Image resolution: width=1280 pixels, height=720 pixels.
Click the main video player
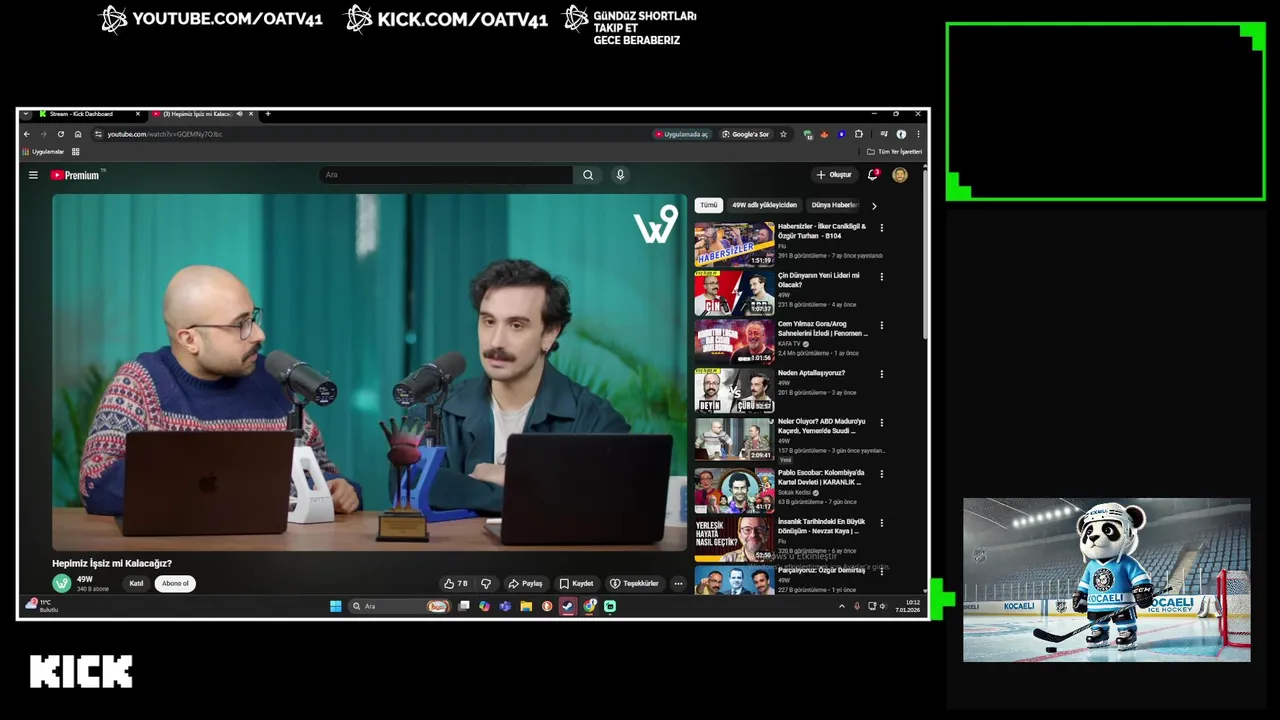[x=370, y=372]
